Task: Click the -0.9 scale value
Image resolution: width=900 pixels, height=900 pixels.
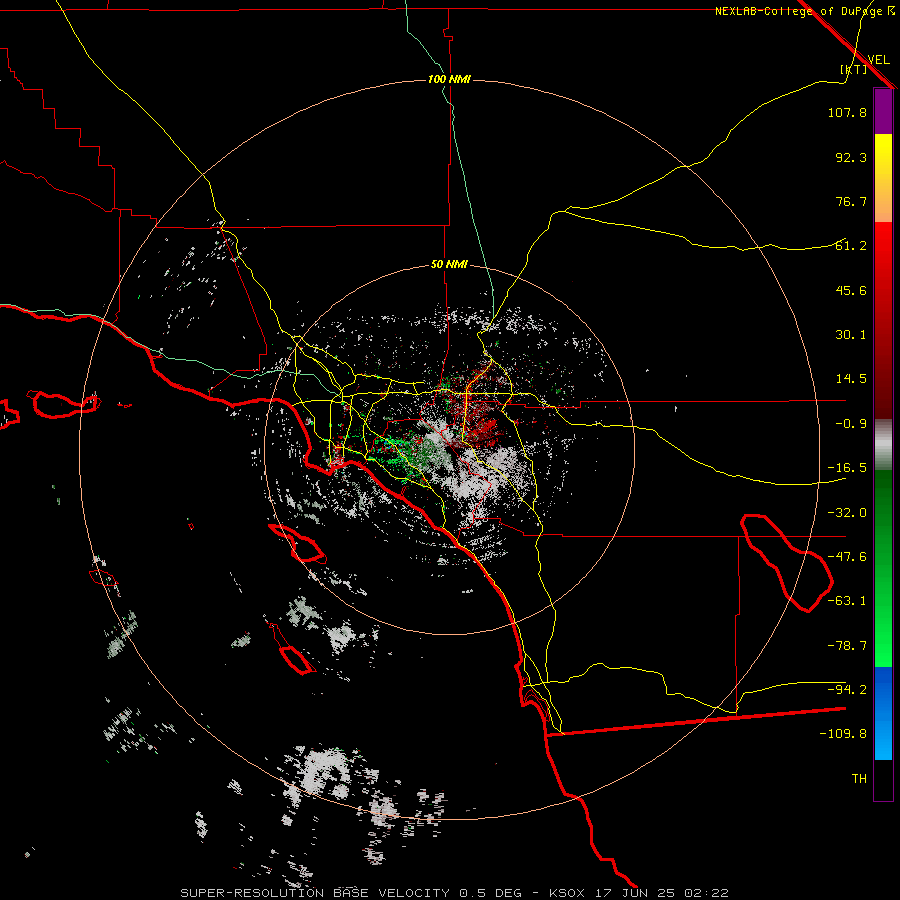Action: [x=851, y=424]
